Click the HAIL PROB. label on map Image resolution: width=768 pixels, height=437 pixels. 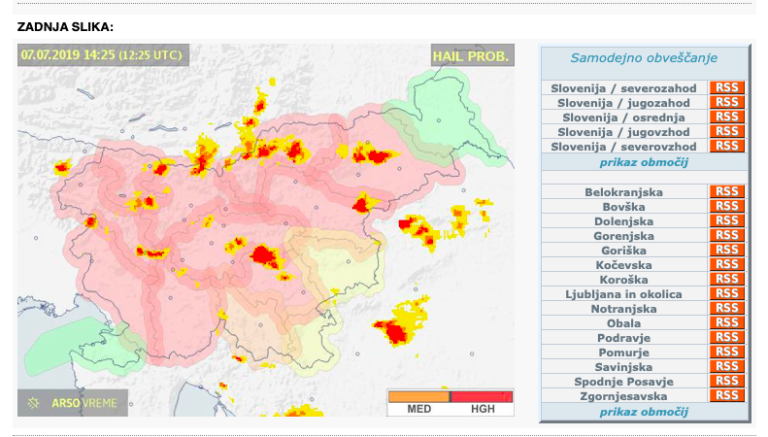coord(472,56)
